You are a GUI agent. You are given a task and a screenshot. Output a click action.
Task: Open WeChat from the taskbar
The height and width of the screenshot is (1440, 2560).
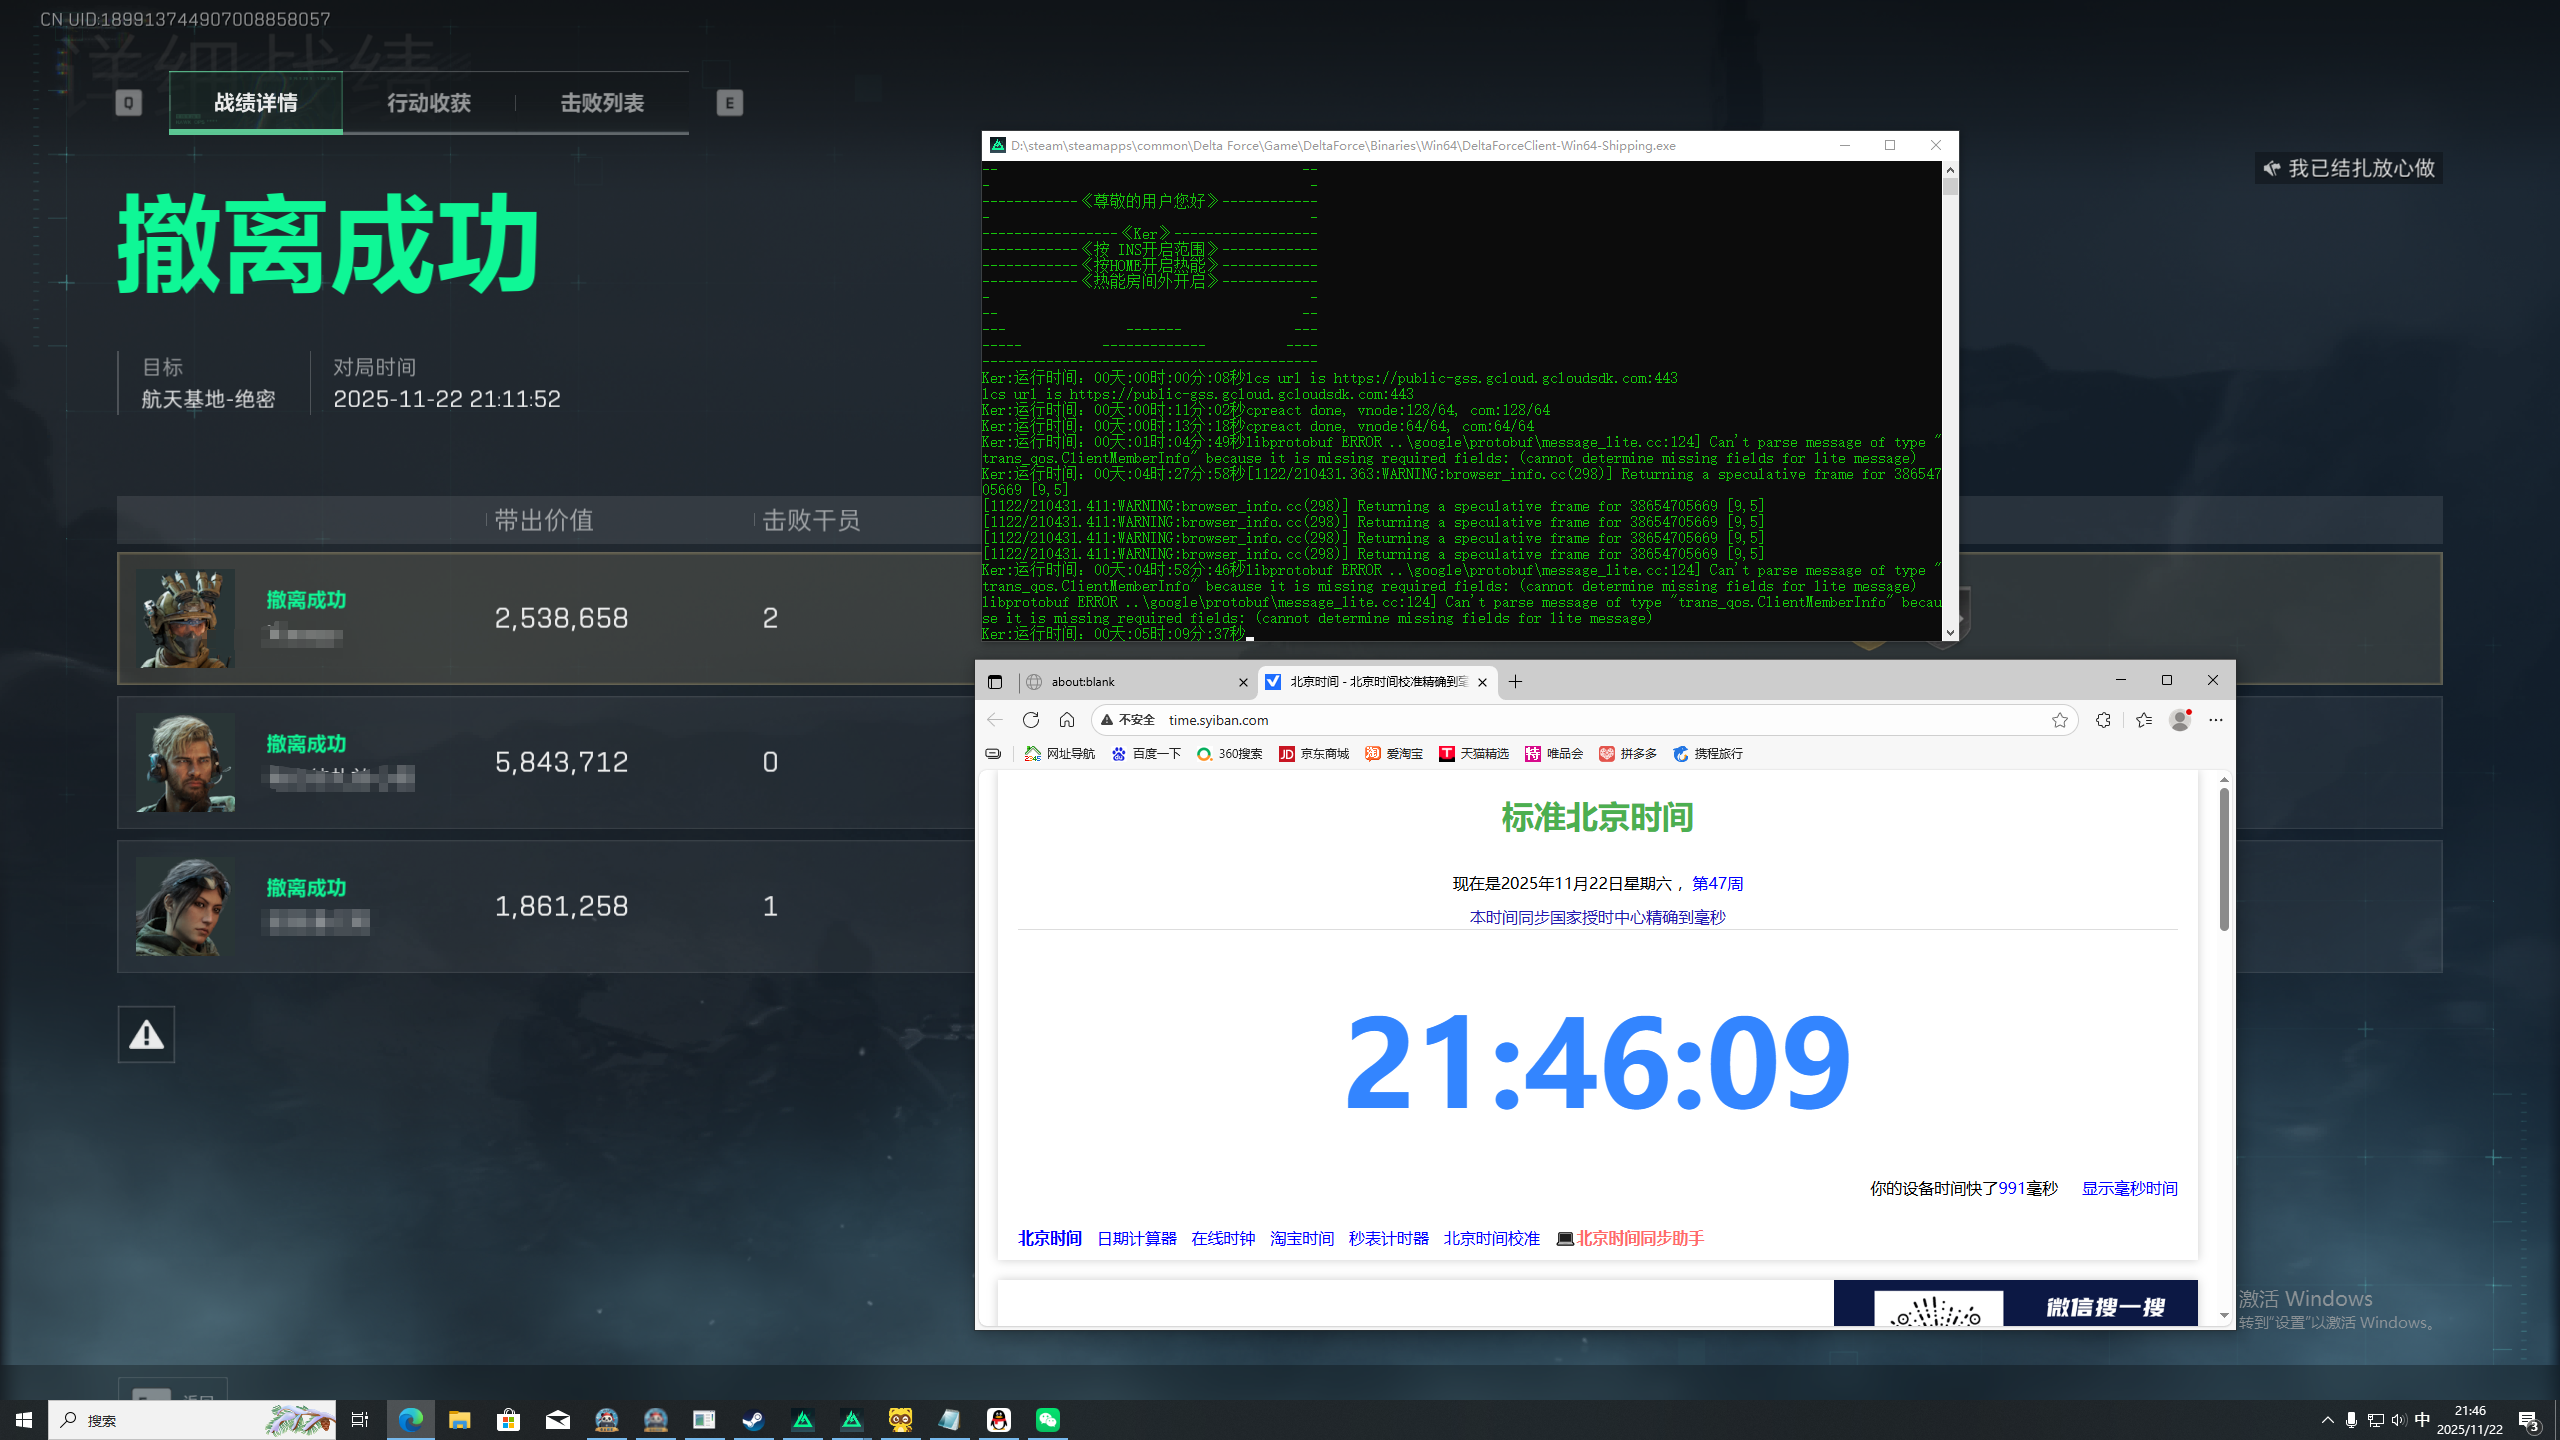1047,1420
